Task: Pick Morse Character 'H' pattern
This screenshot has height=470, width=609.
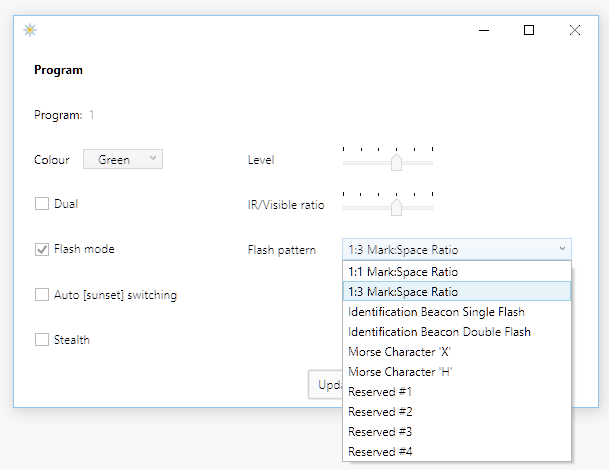Action: pyautogui.click(x=457, y=372)
